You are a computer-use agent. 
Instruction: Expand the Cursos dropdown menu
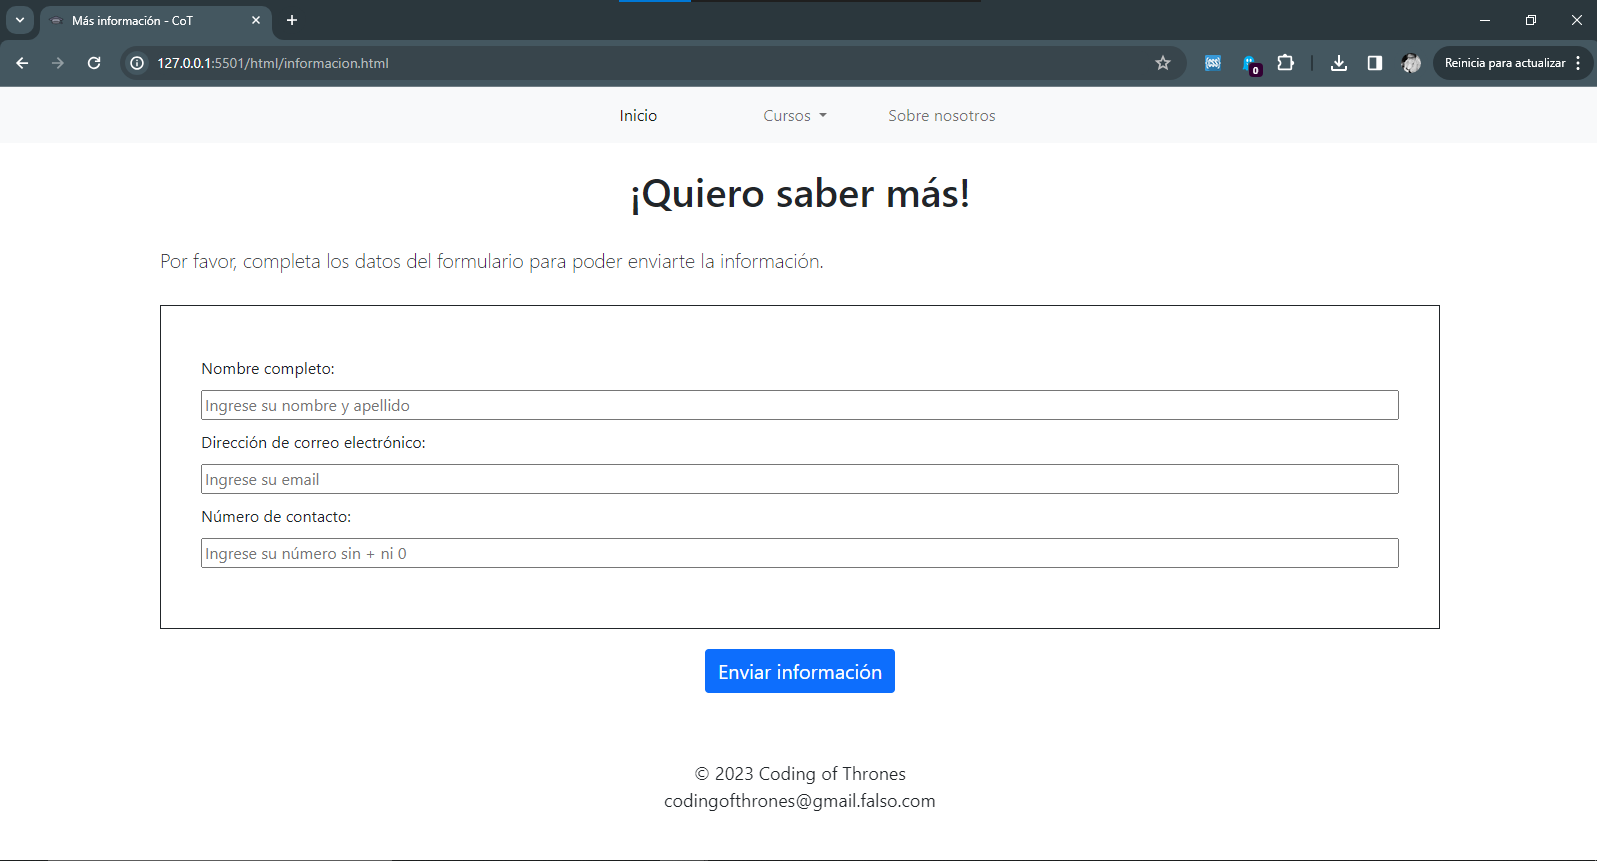pos(795,116)
